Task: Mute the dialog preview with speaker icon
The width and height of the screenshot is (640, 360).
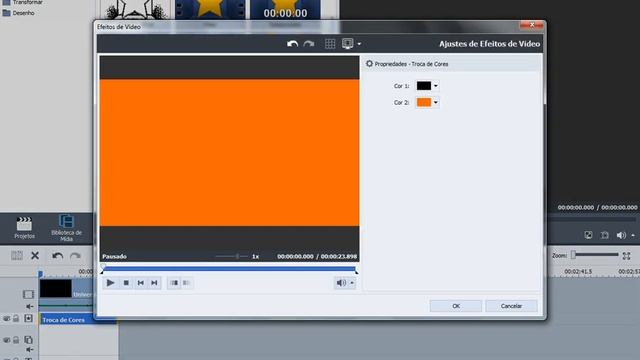Action: [341, 282]
